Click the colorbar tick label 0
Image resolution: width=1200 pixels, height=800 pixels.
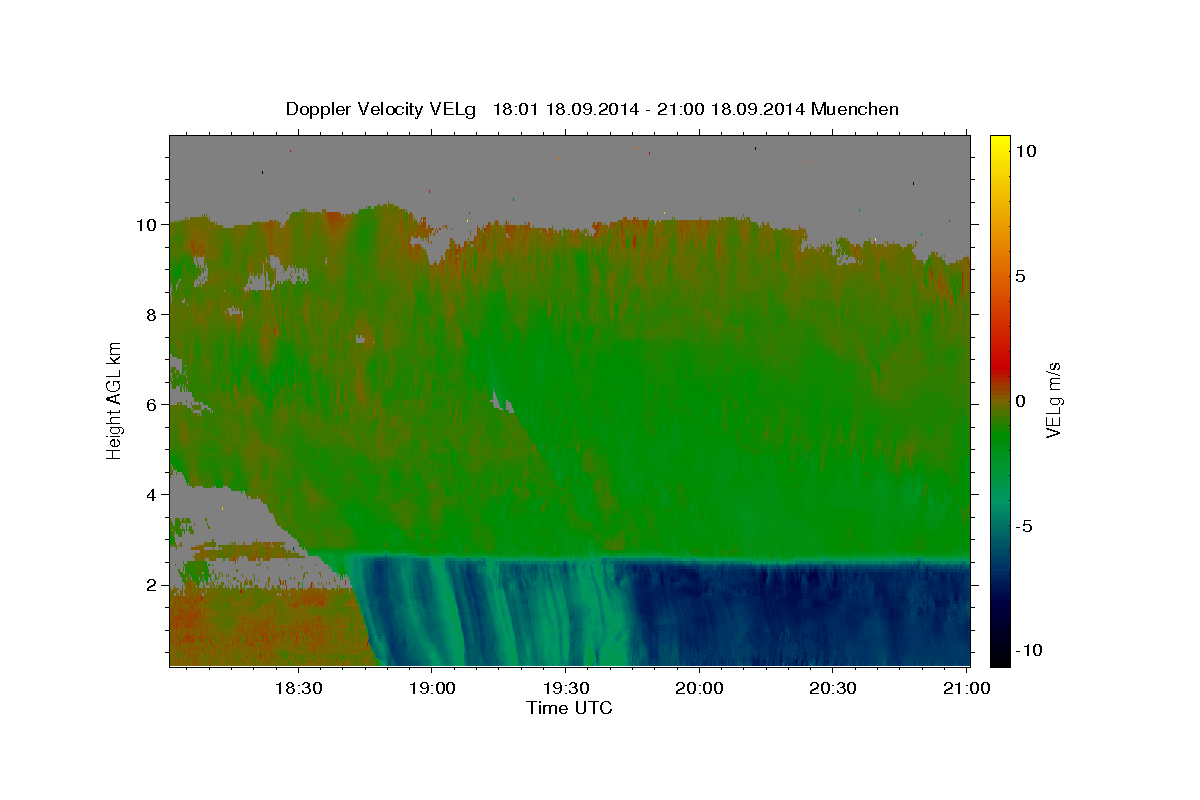pos(1020,401)
